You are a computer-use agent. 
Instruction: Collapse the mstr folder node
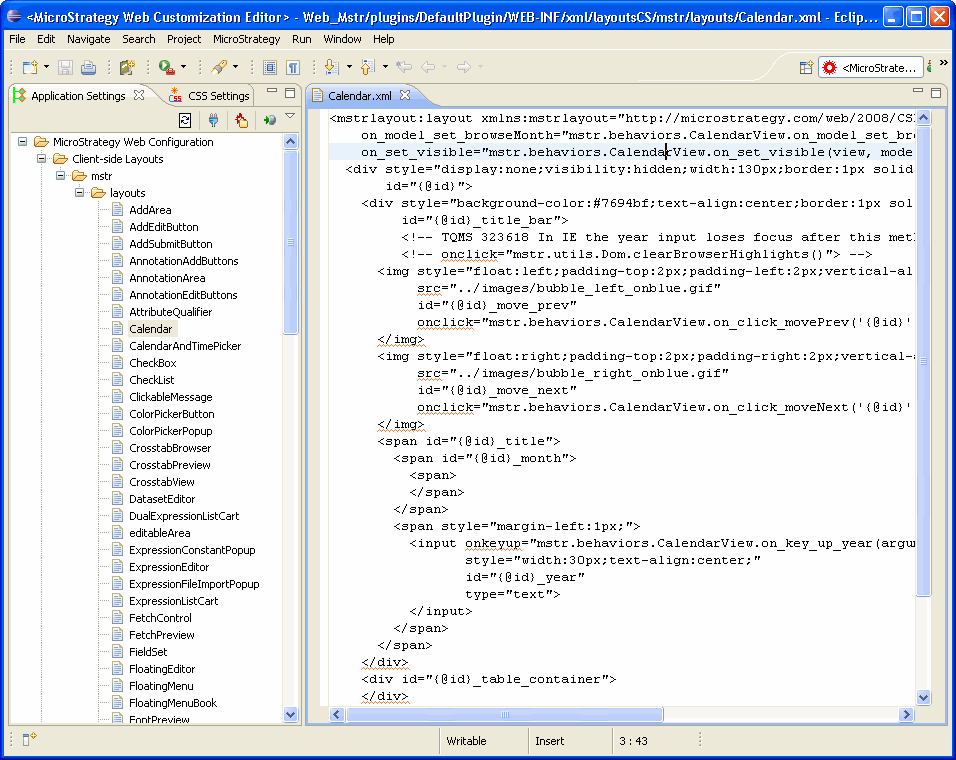tap(60, 176)
